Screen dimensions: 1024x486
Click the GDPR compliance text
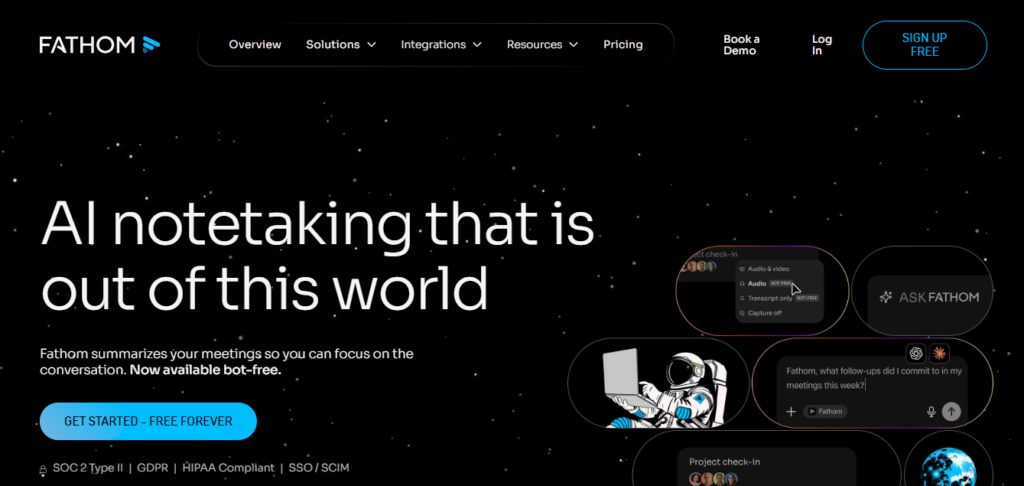coord(152,468)
